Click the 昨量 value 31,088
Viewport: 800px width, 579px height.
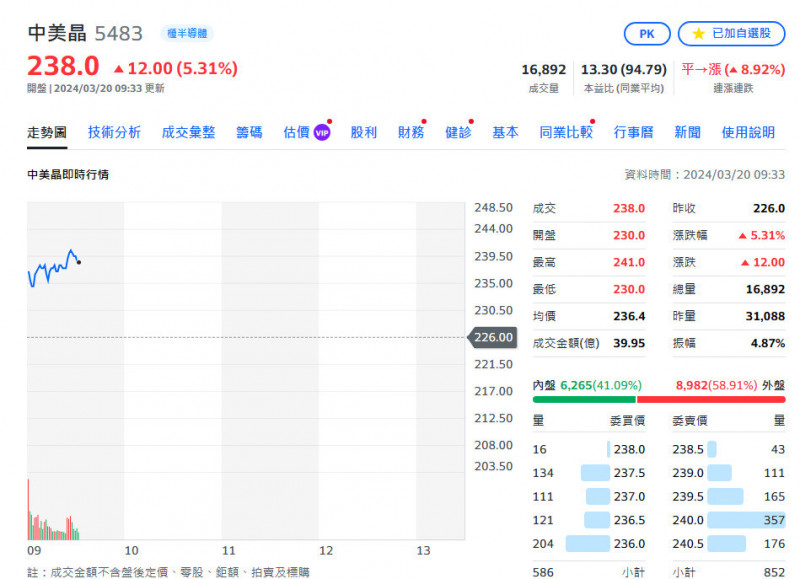(765, 316)
